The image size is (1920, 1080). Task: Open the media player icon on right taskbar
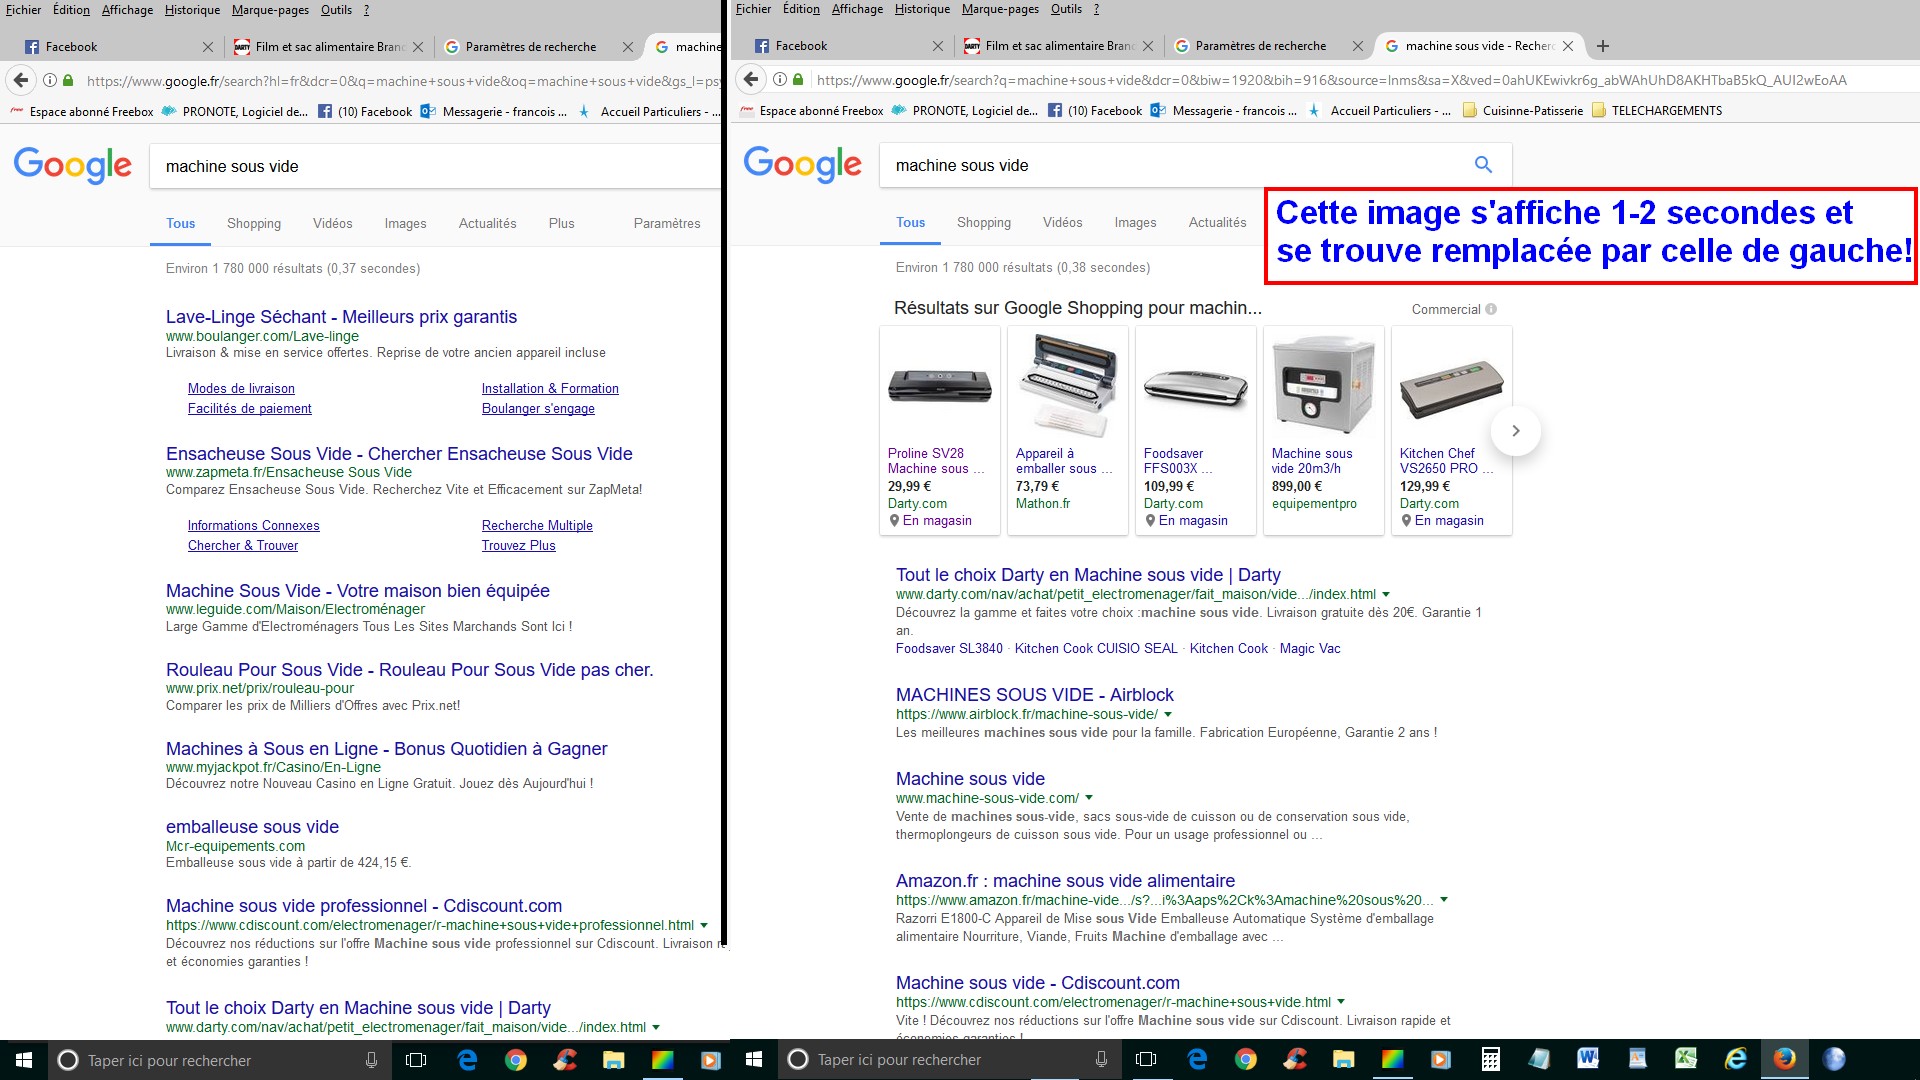1440,1059
